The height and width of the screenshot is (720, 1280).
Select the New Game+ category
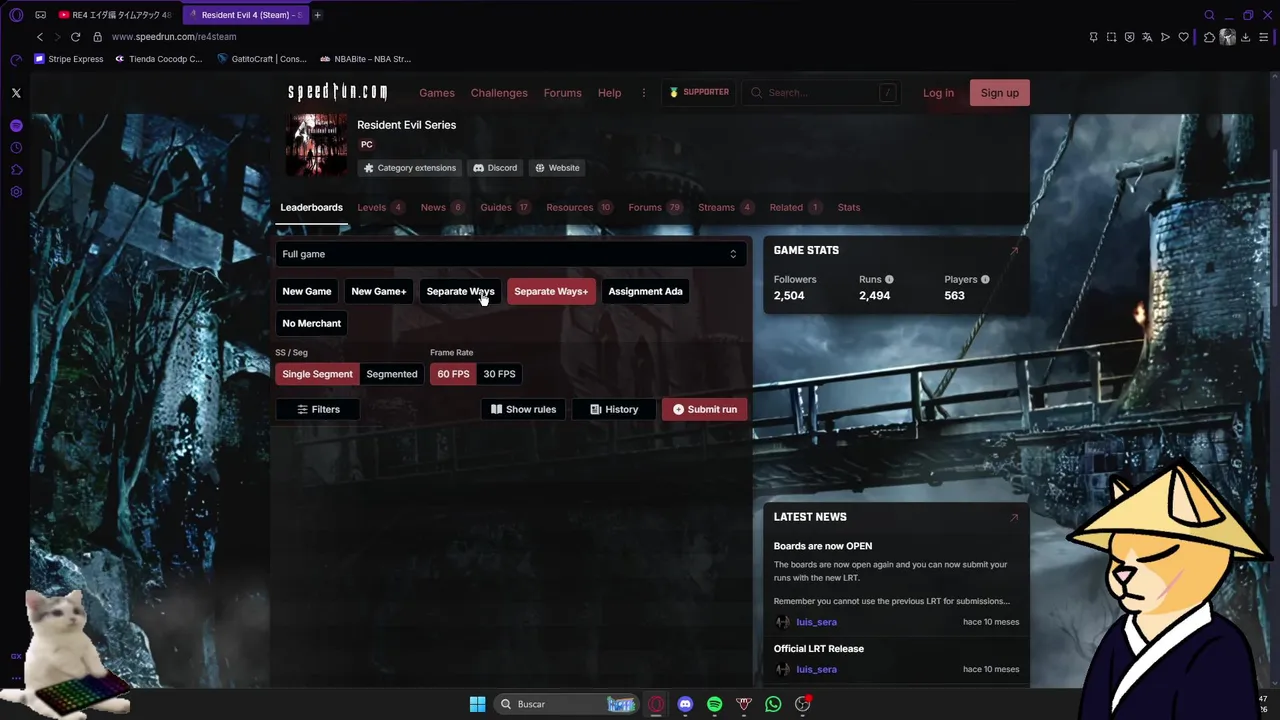[379, 291]
